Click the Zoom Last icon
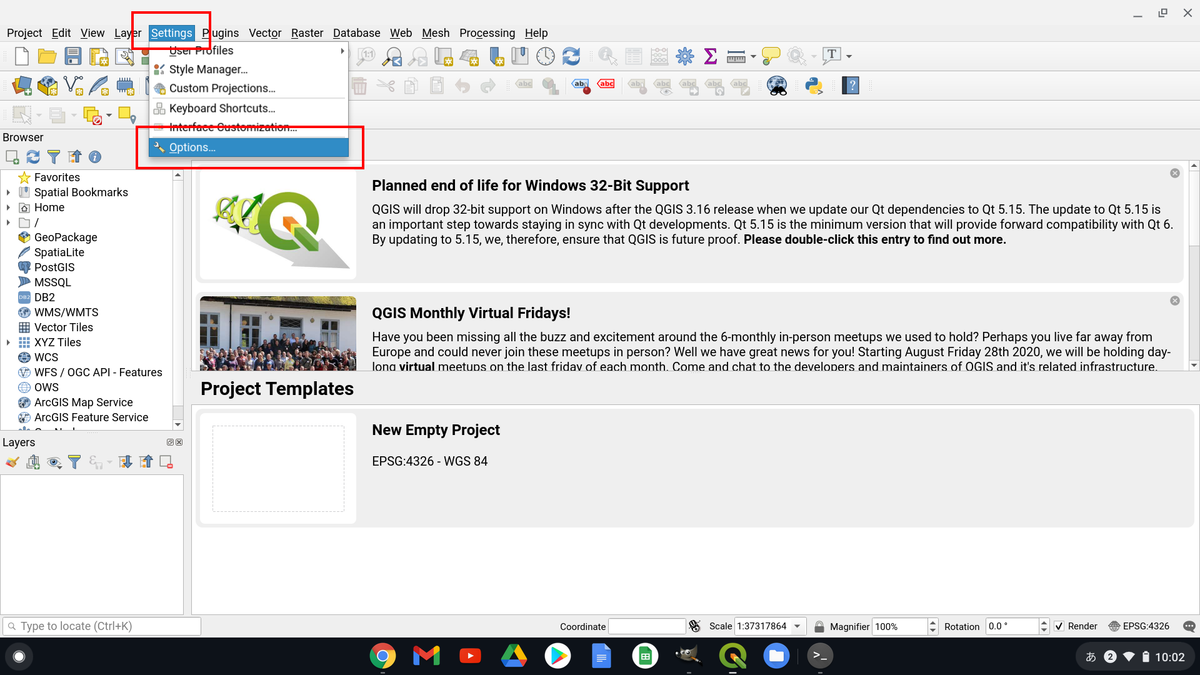This screenshot has height=675, width=1200. [392, 57]
